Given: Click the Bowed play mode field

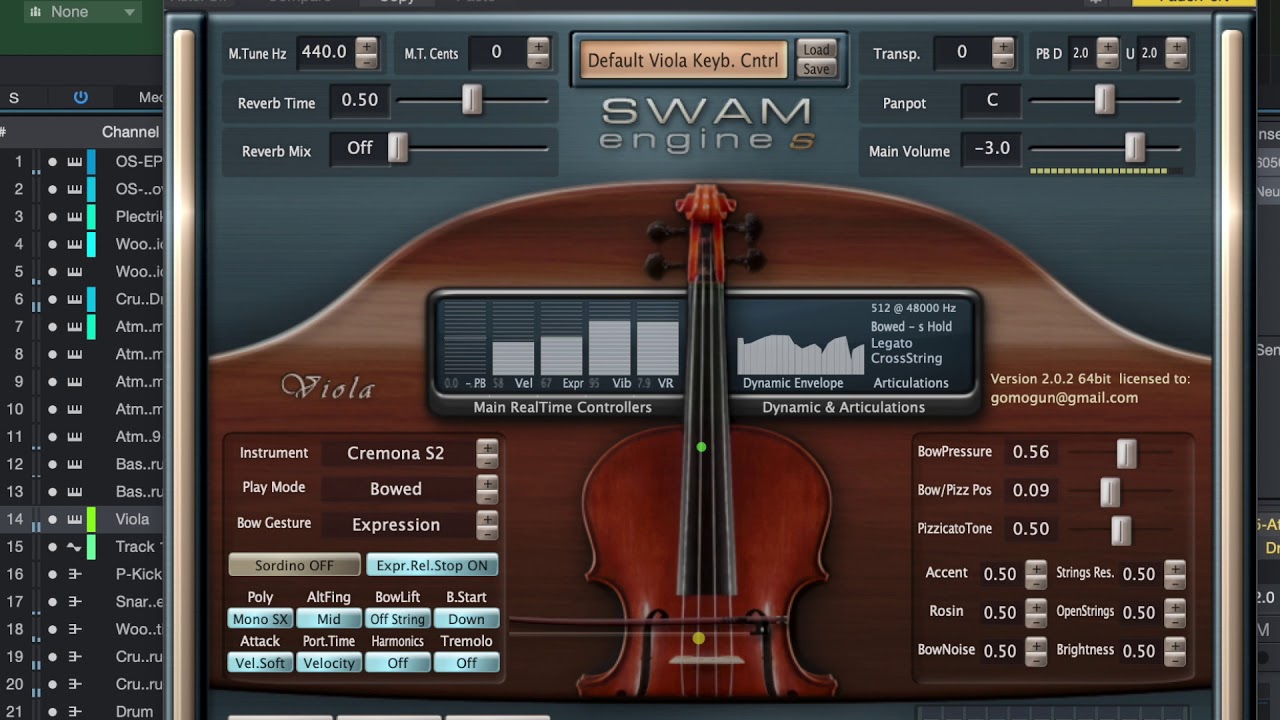Looking at the screenshot, I should tap(396, 489).
